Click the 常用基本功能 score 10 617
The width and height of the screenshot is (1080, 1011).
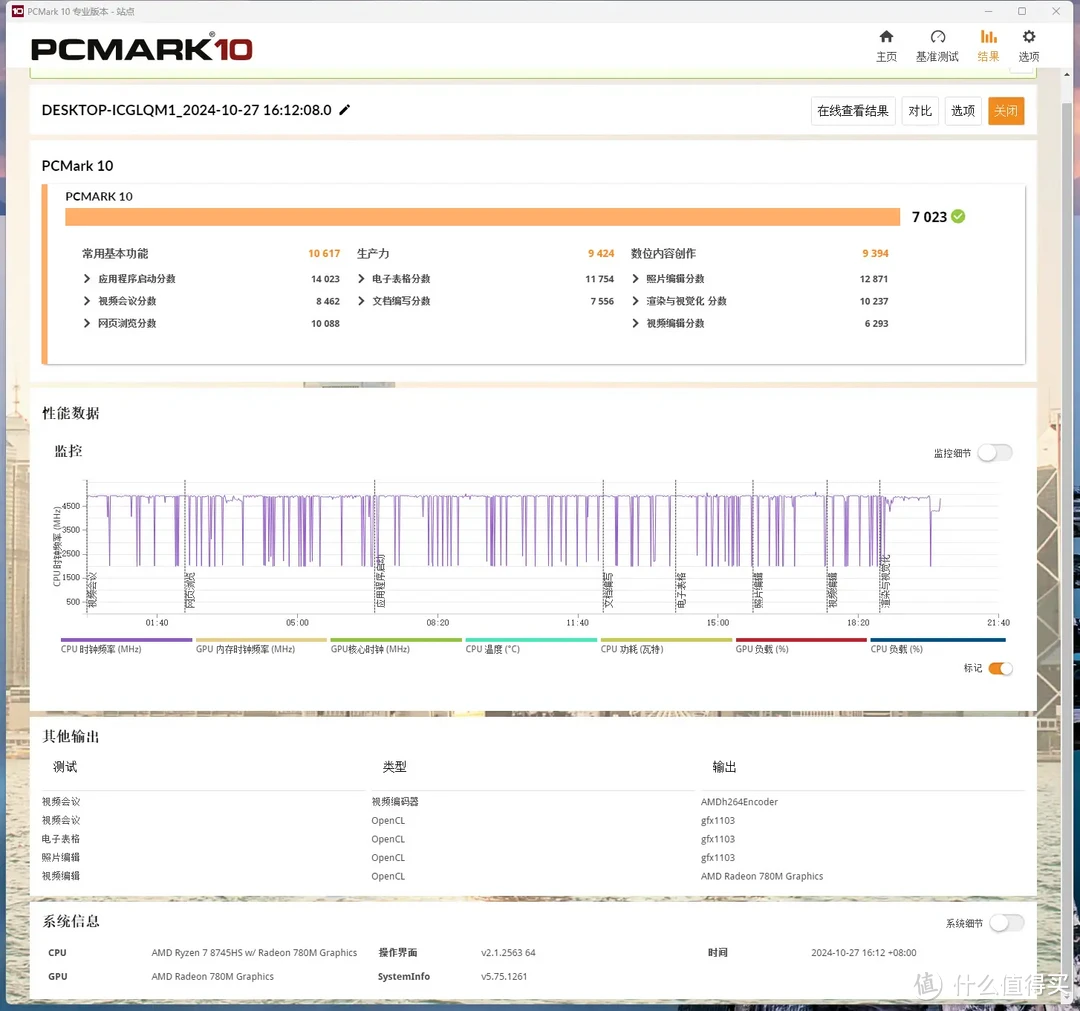click(x=324, y=253)
